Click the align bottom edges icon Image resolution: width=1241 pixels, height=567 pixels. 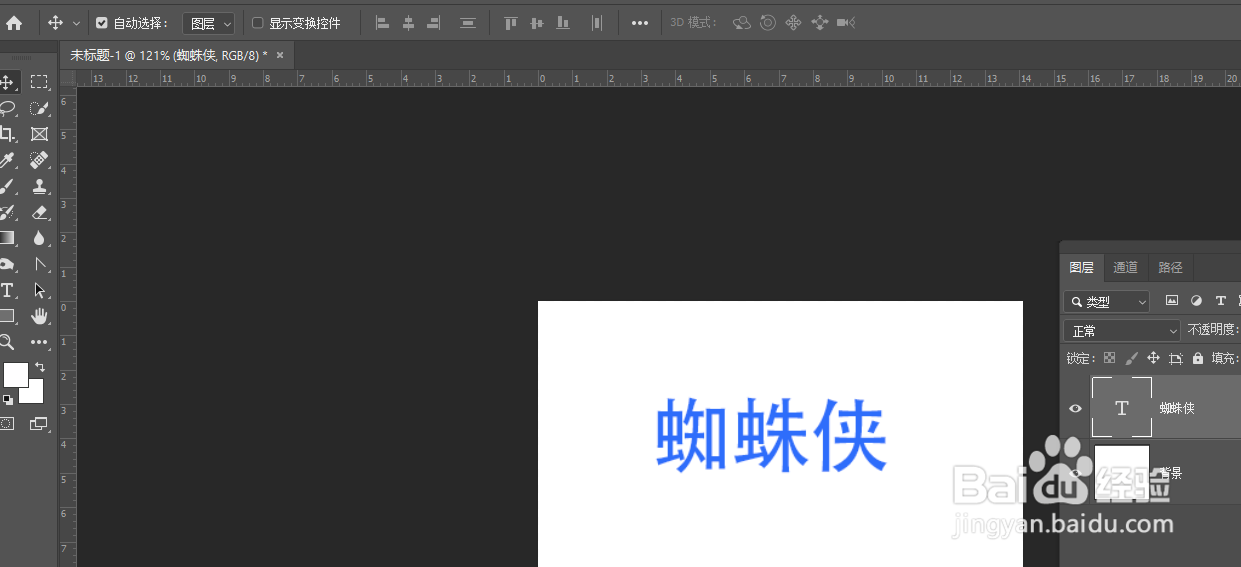[x=563, y=23]
